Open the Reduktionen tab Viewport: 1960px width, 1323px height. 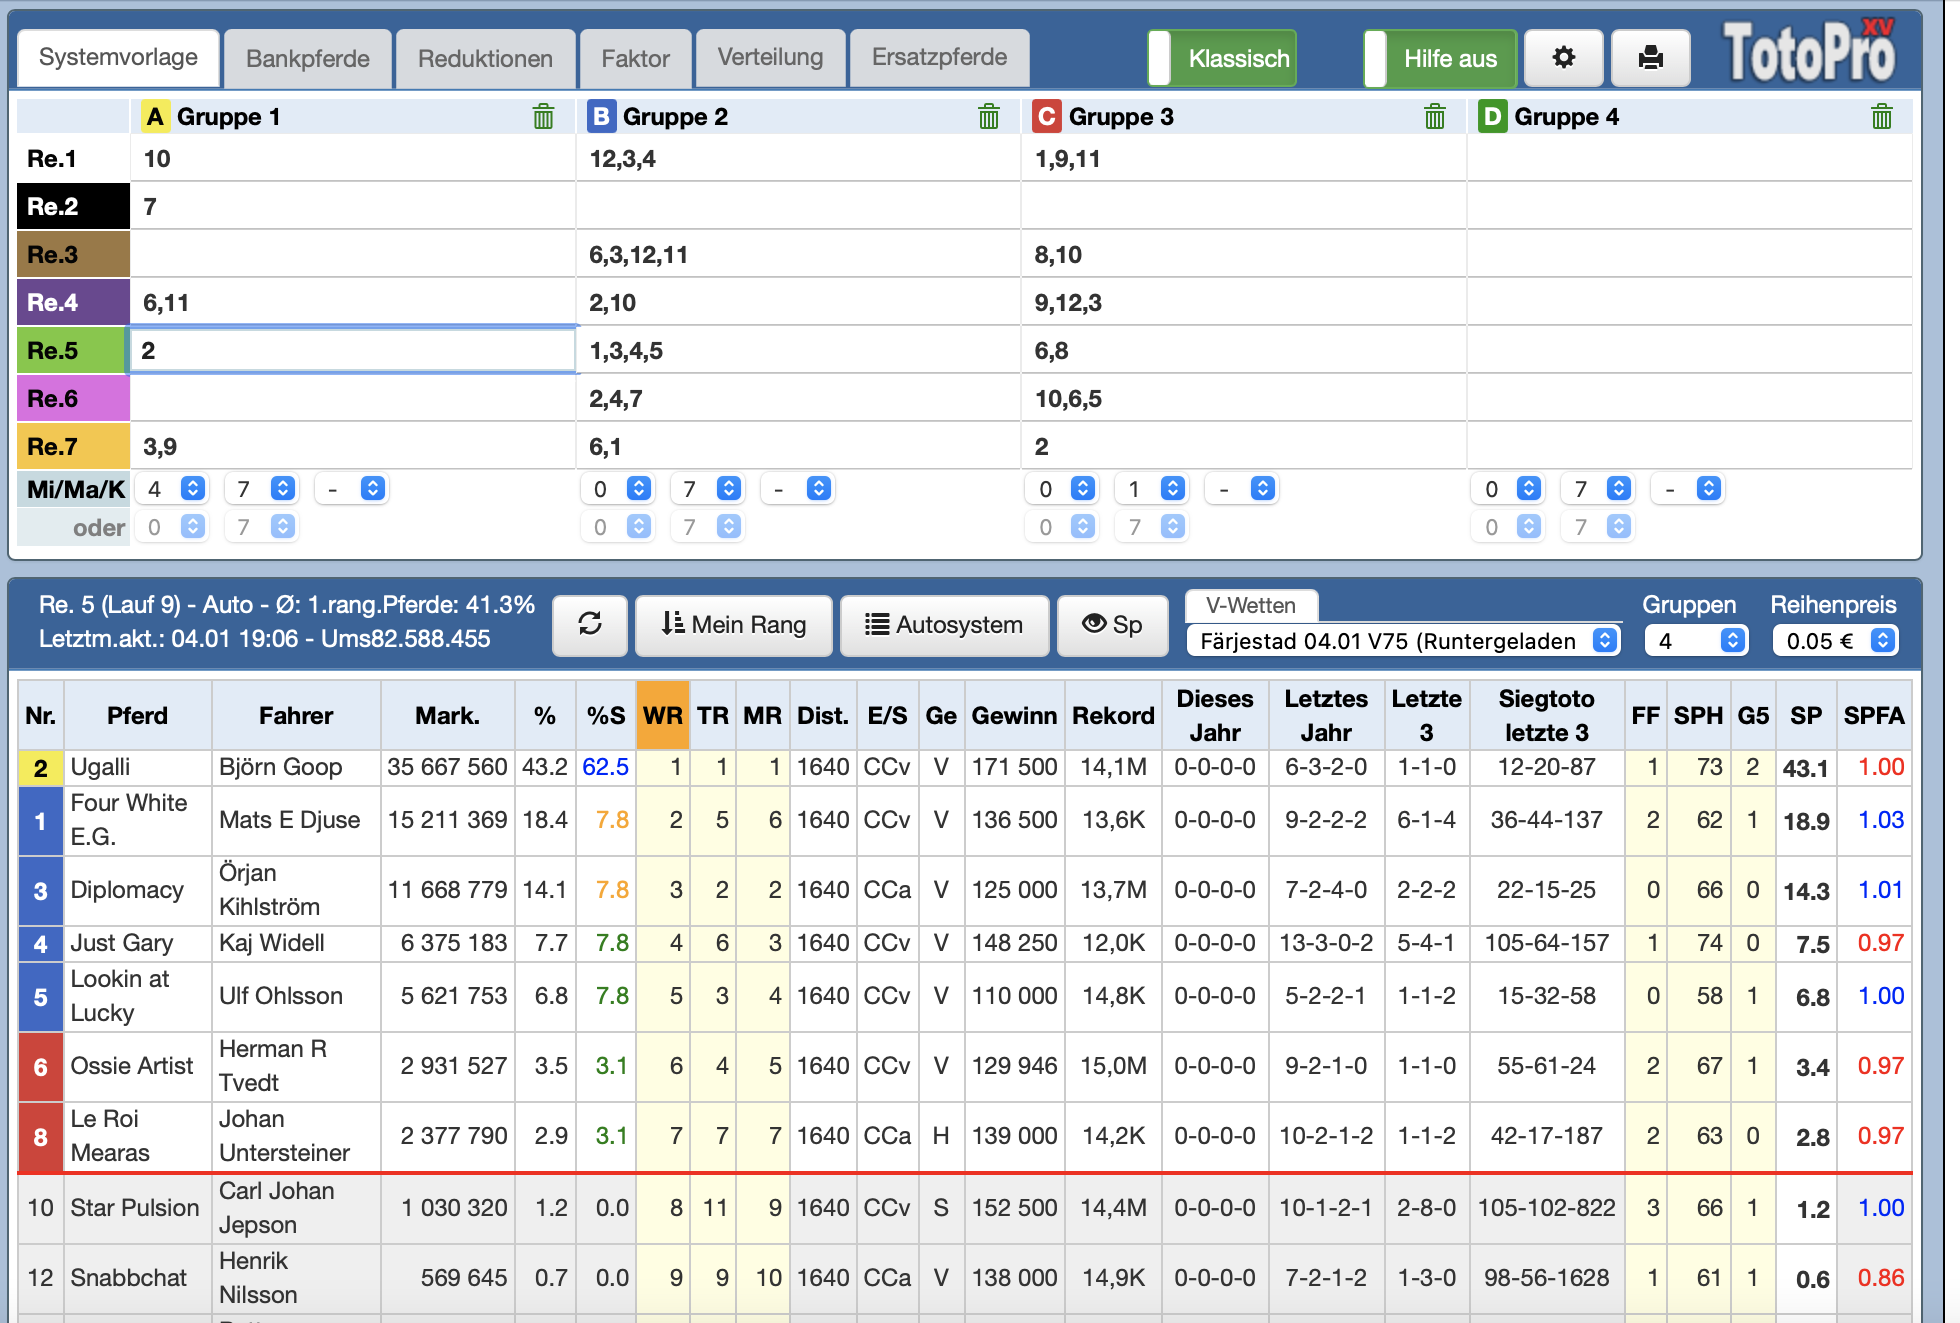(485, 59)
